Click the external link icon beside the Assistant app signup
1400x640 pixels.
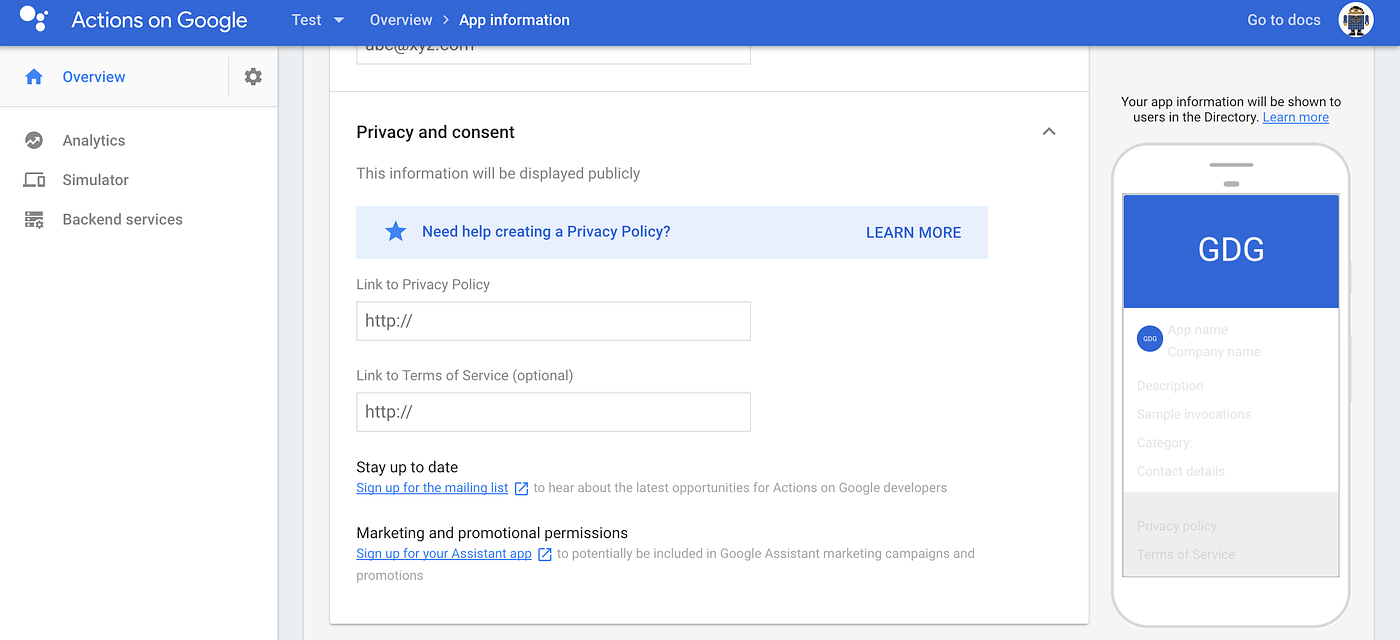(x=543, y=553)
